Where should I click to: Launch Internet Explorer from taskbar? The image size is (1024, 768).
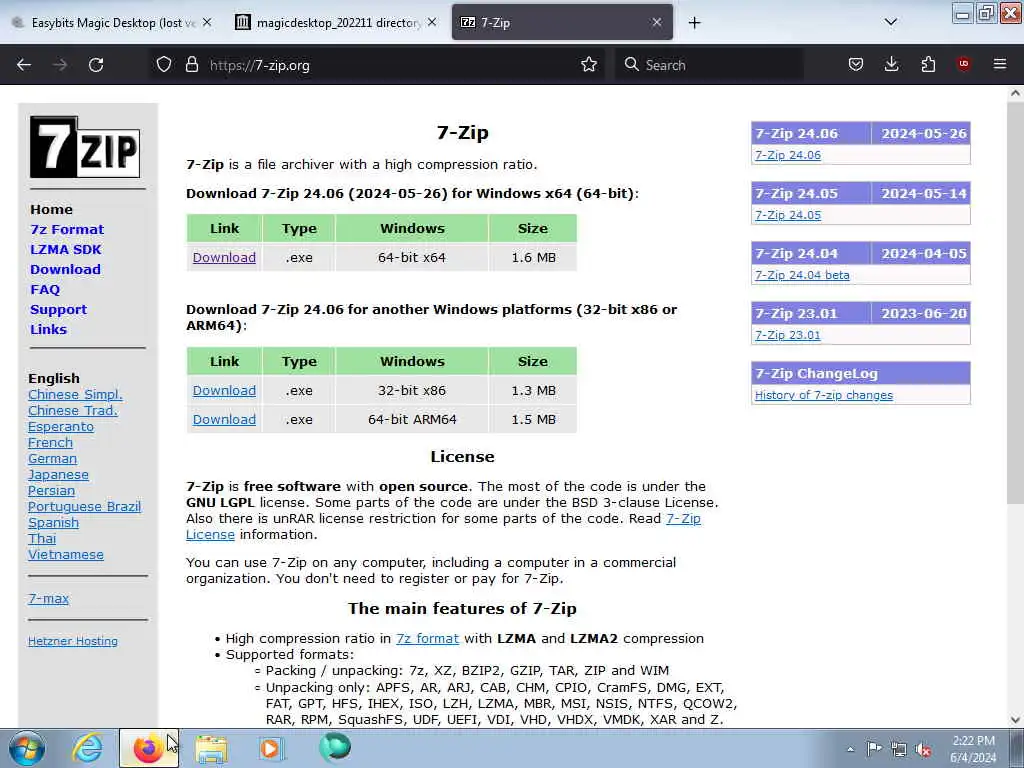coord(88,748)
